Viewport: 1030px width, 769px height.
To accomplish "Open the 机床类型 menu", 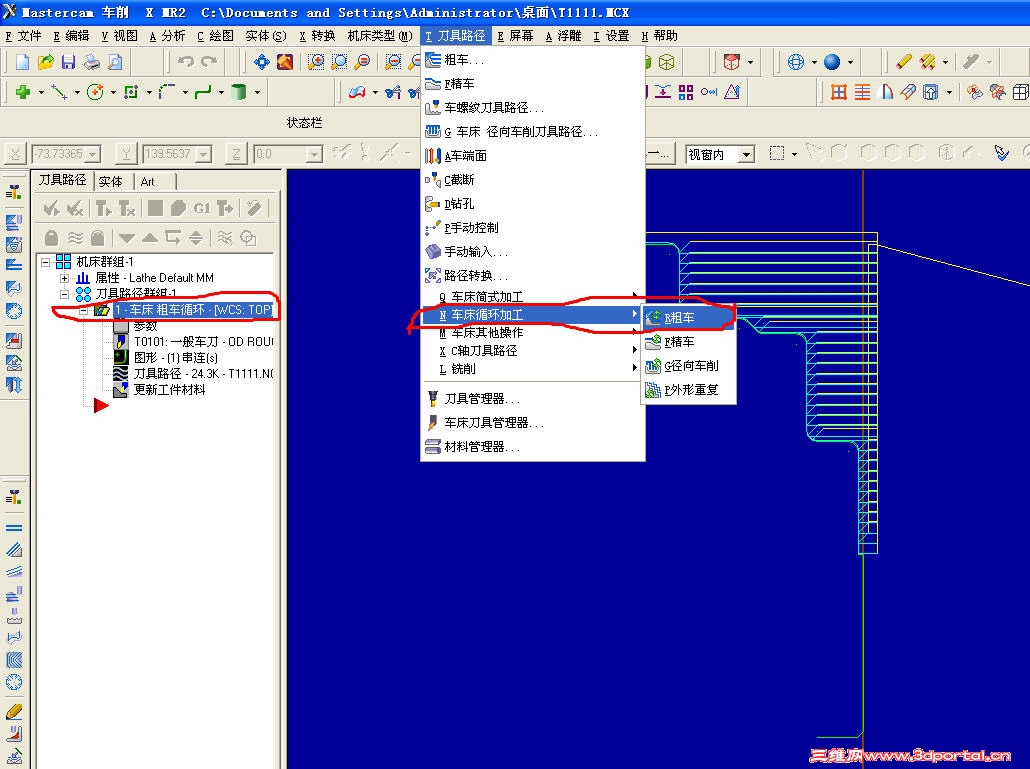I will click(x=380, y=35).
